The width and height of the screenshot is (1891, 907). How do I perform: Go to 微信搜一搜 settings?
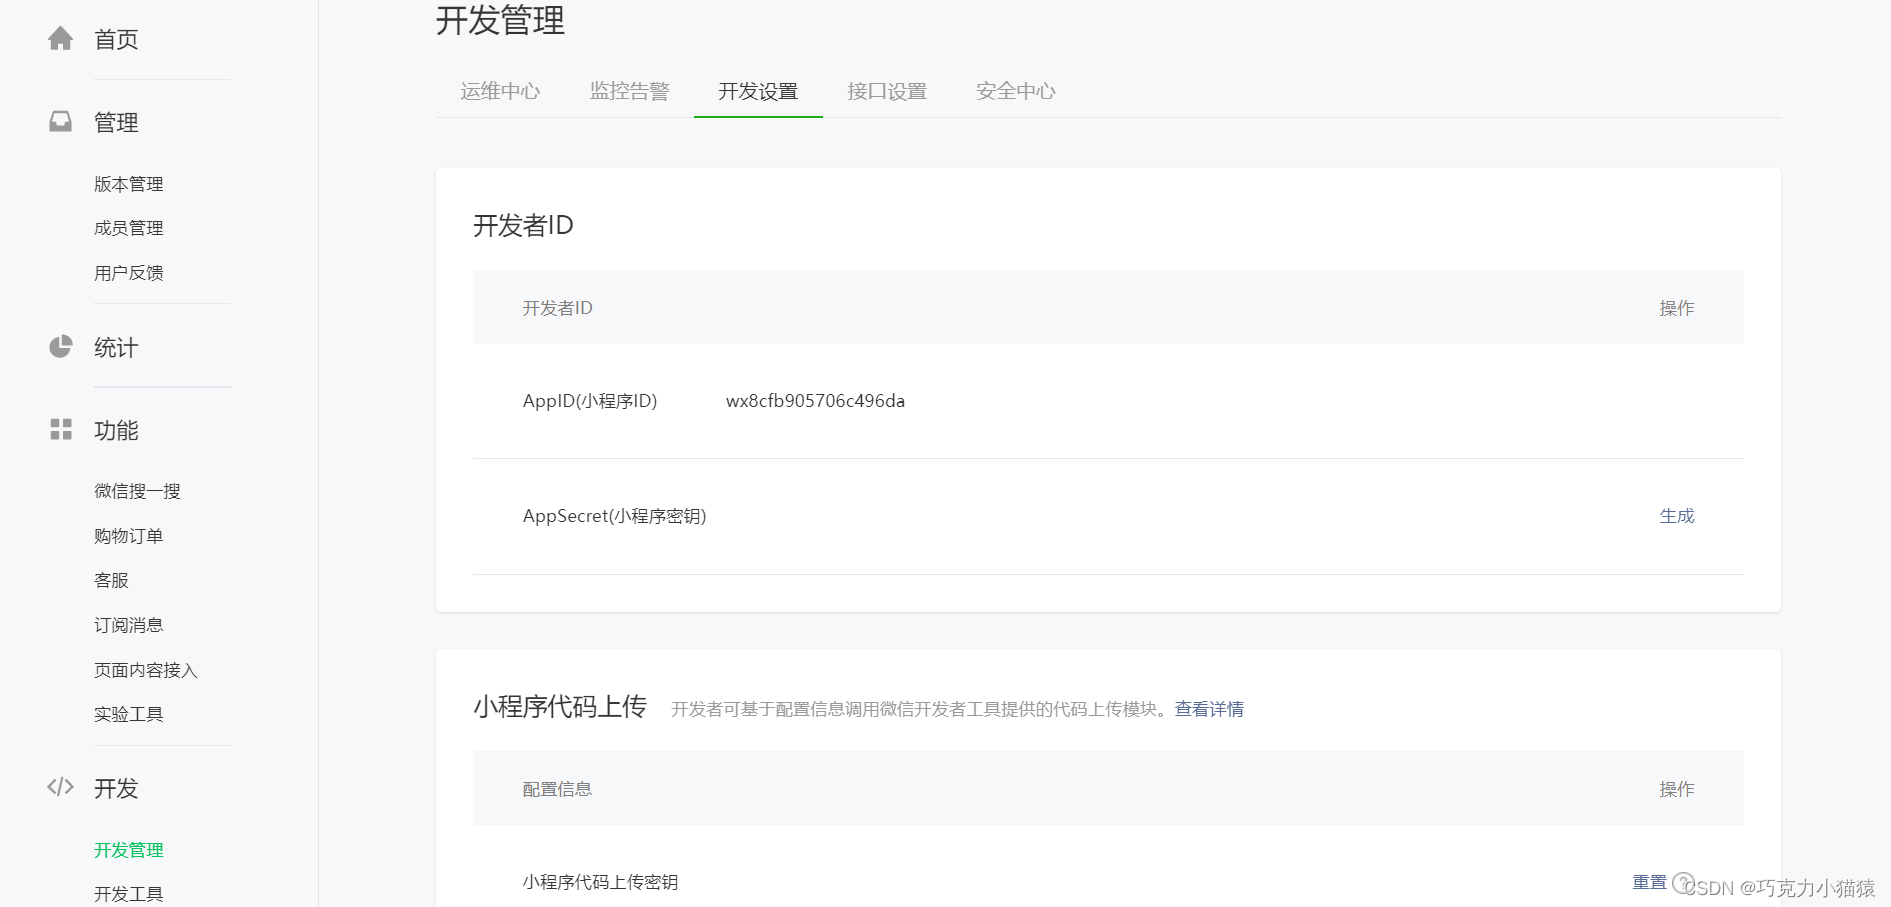[138, 490]
